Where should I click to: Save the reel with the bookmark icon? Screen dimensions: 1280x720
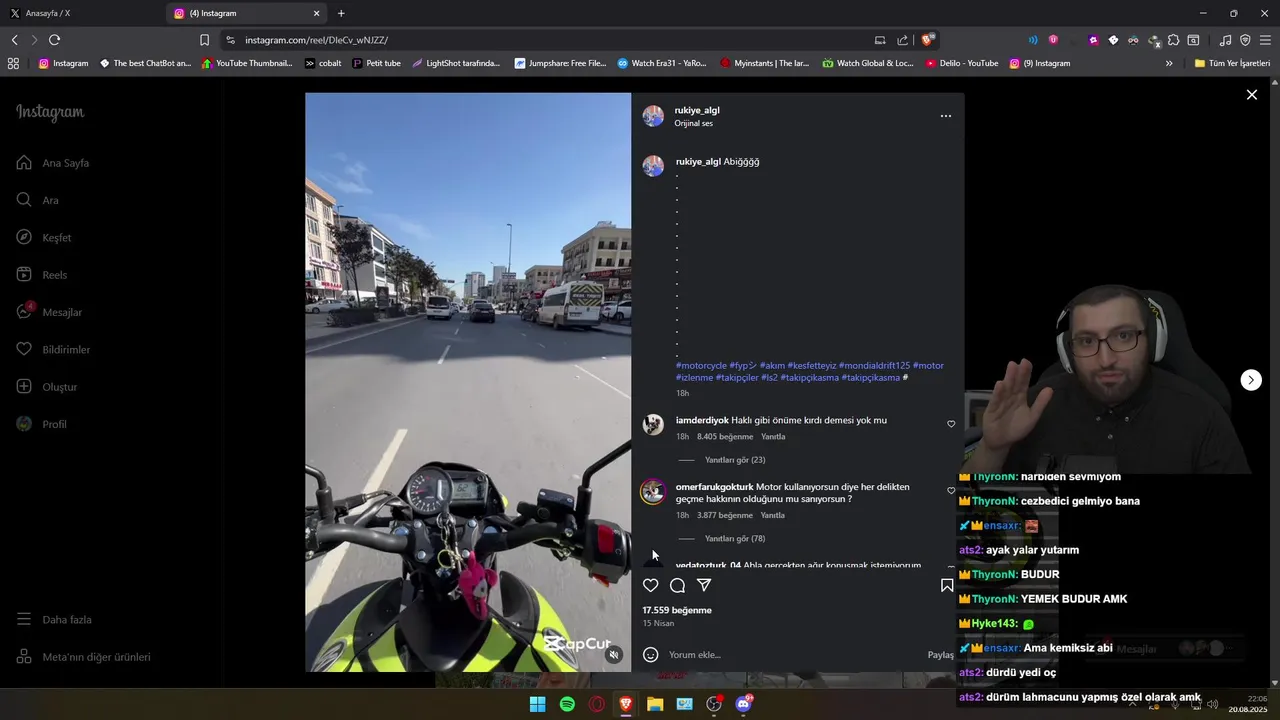coord(947,585)
